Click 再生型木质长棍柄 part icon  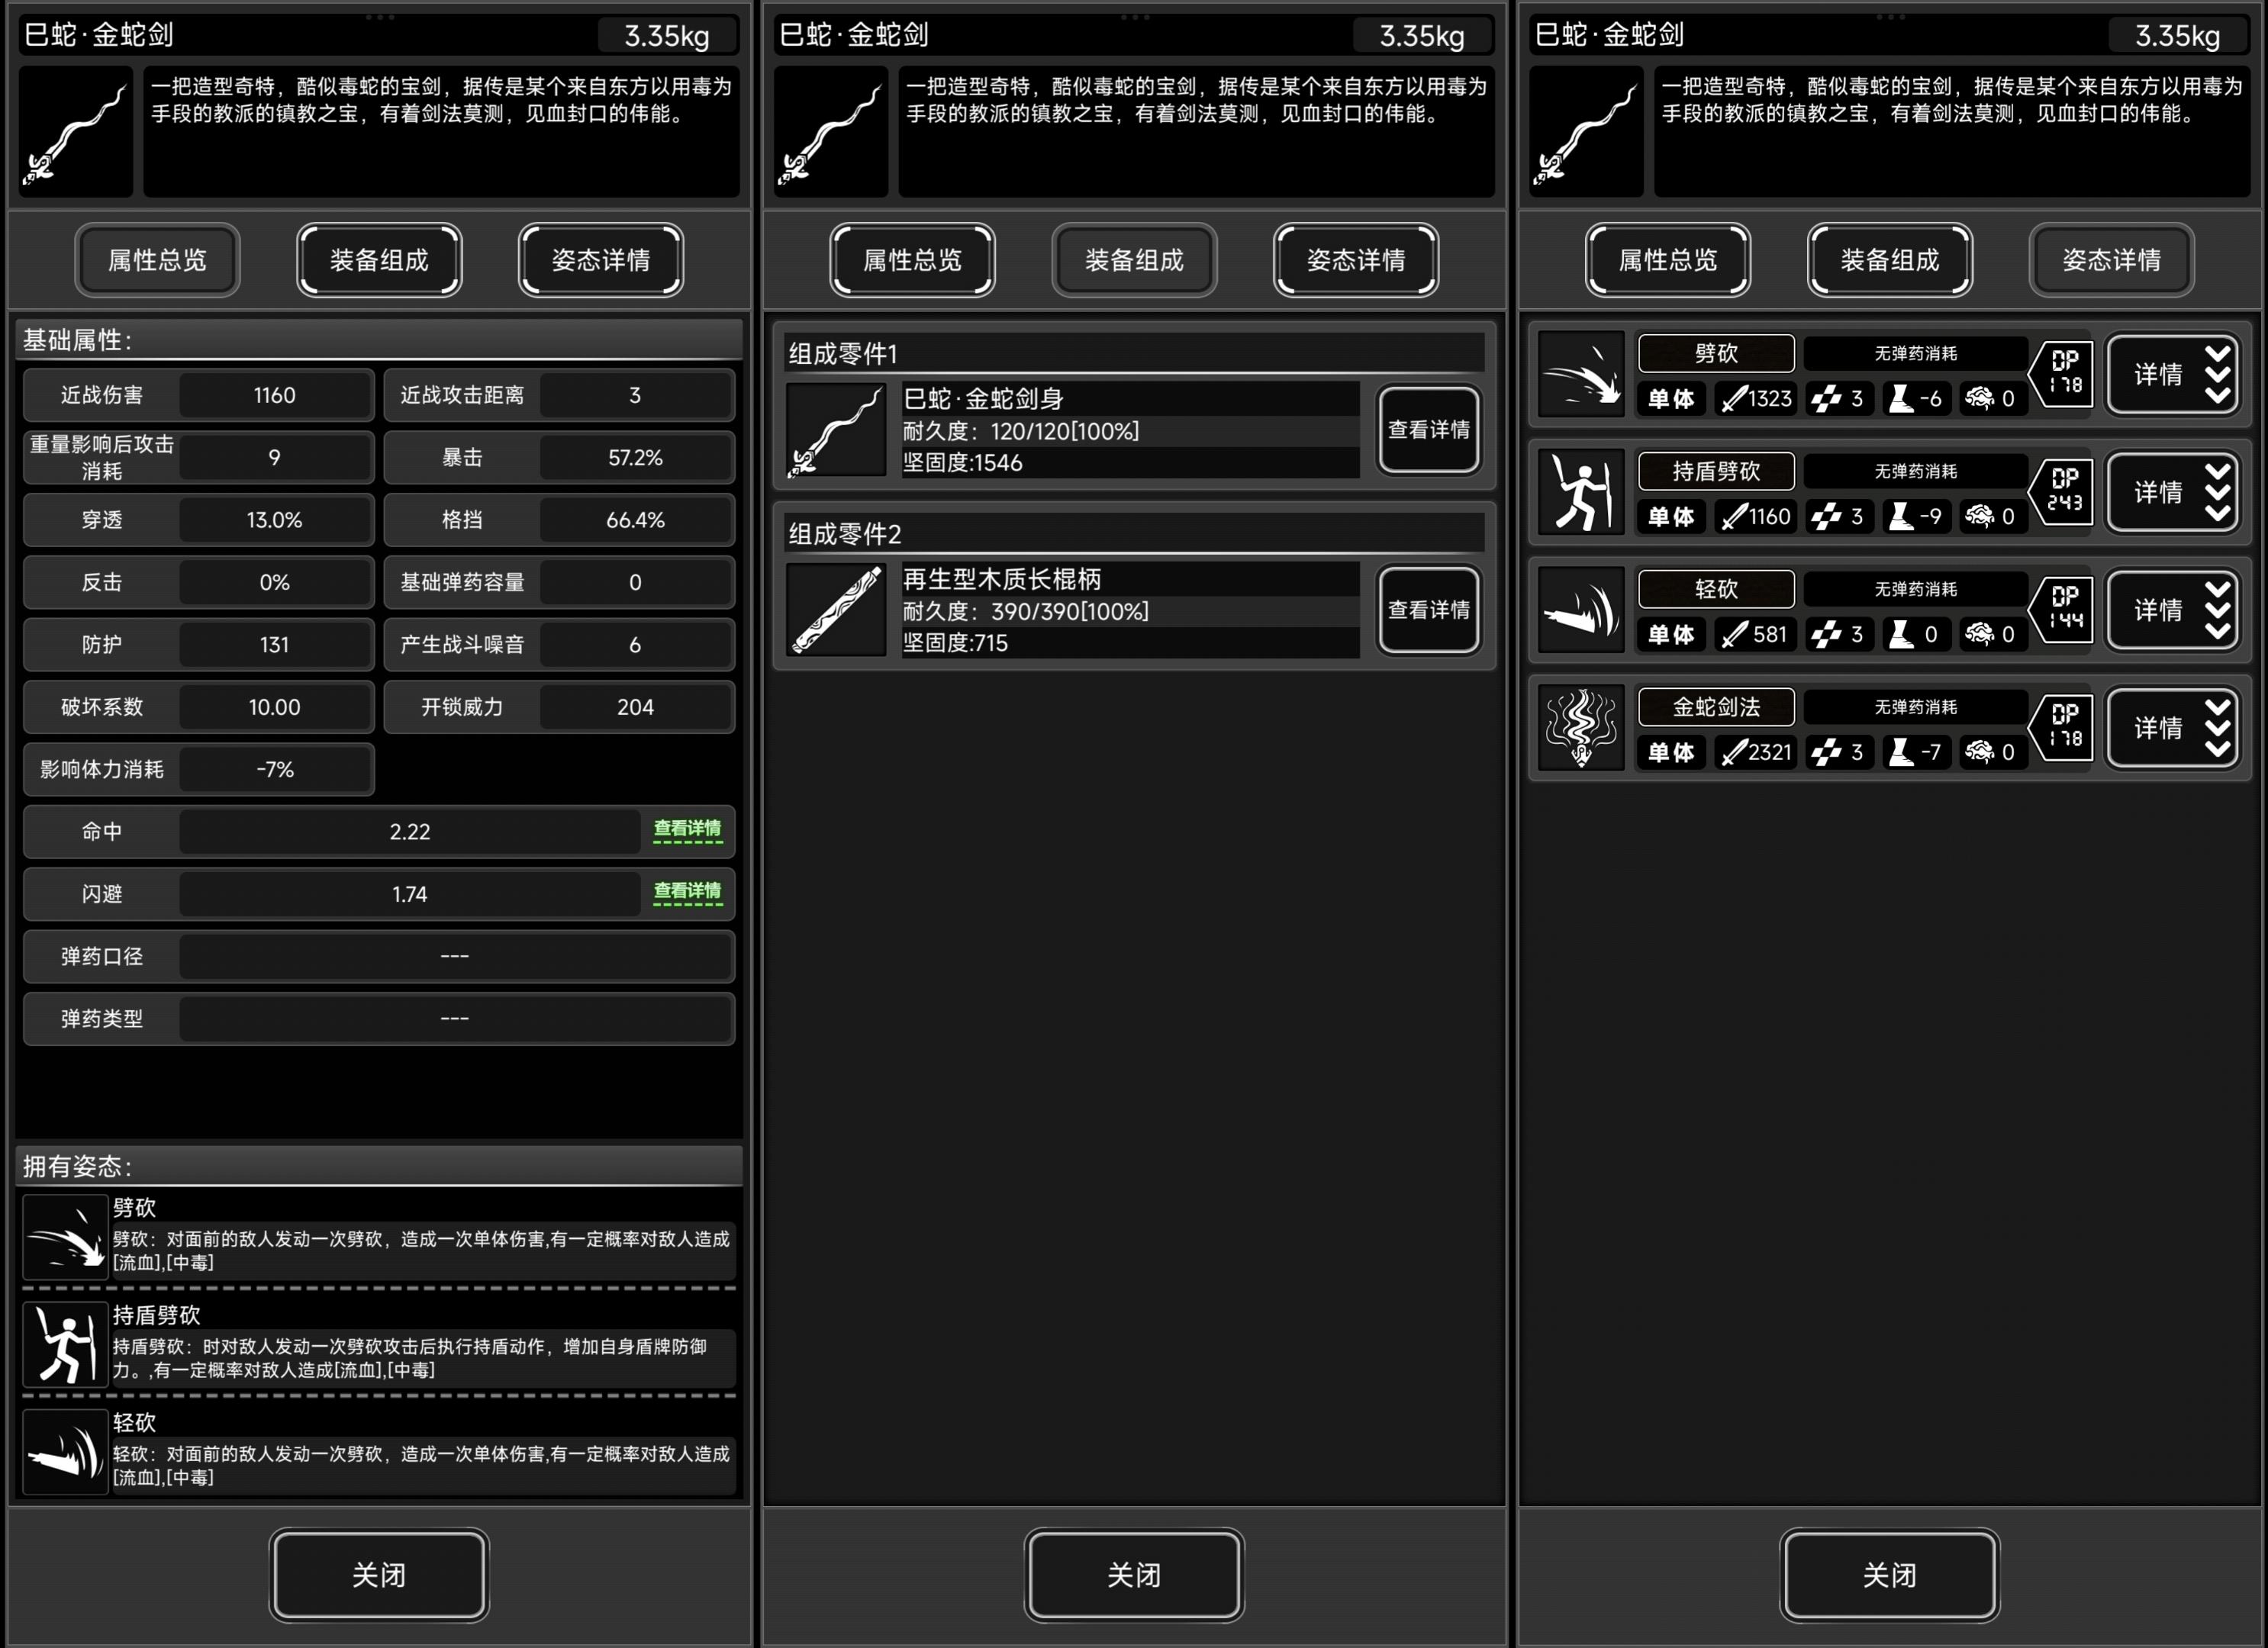[836, 610]
